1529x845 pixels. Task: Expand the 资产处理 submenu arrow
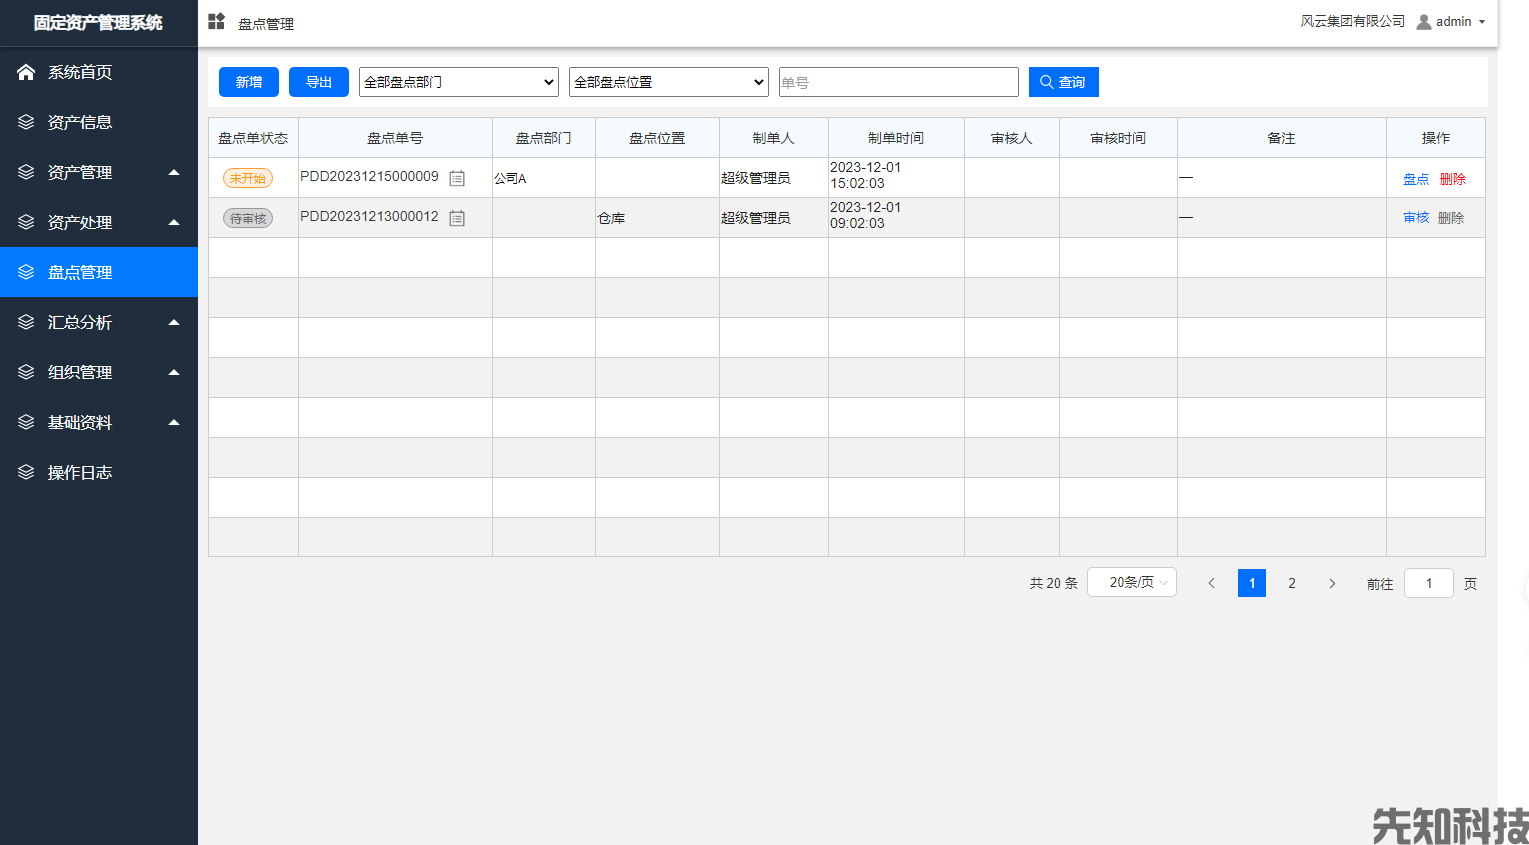[174, 222]
